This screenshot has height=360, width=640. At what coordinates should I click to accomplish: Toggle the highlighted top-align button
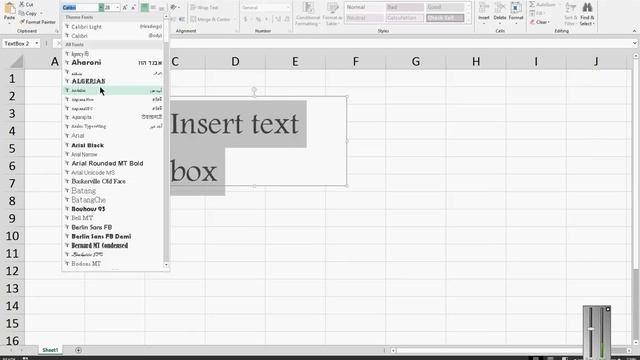click(x=144, y=7)
